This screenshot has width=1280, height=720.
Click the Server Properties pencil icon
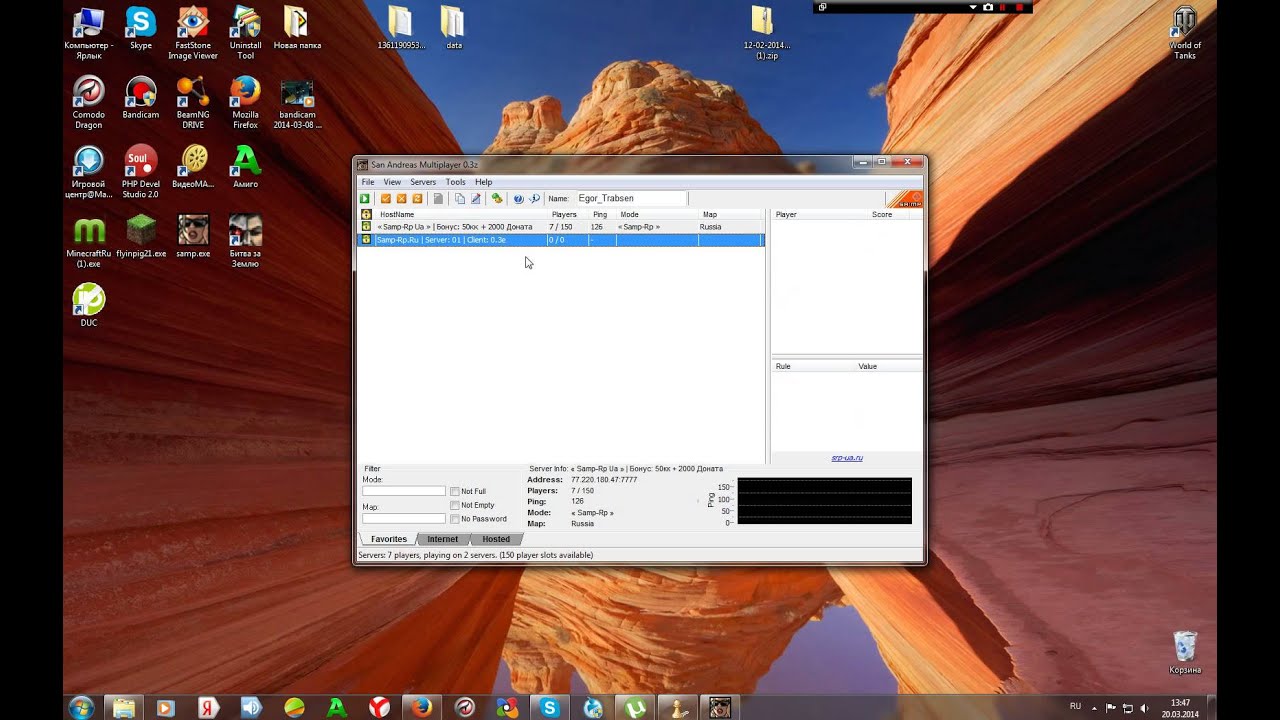[476, 199]
